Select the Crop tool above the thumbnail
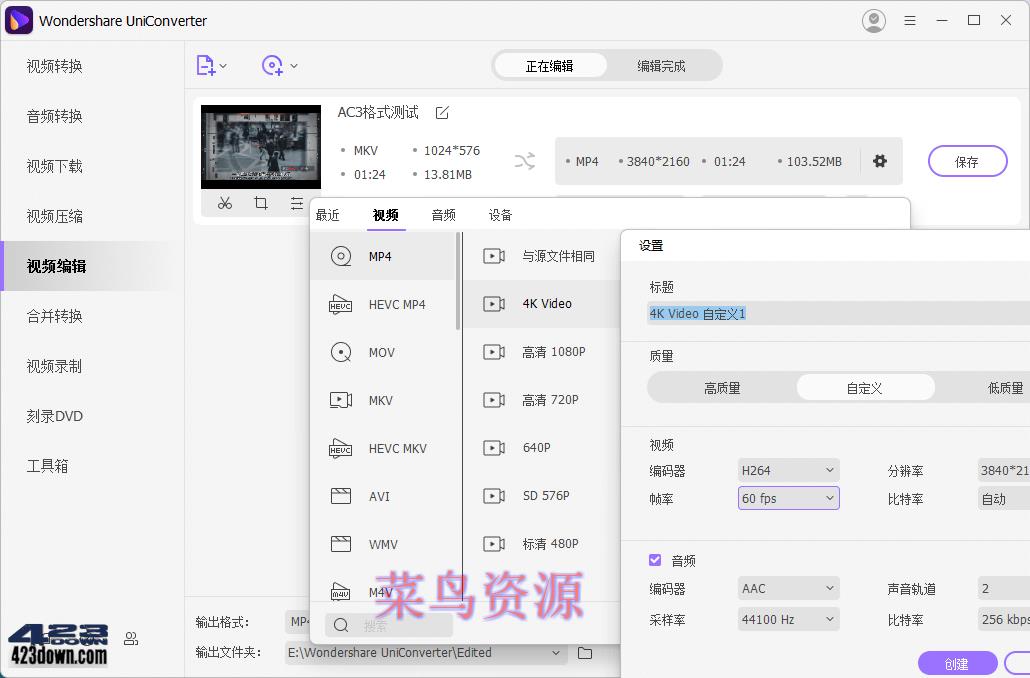 point(261,203)
